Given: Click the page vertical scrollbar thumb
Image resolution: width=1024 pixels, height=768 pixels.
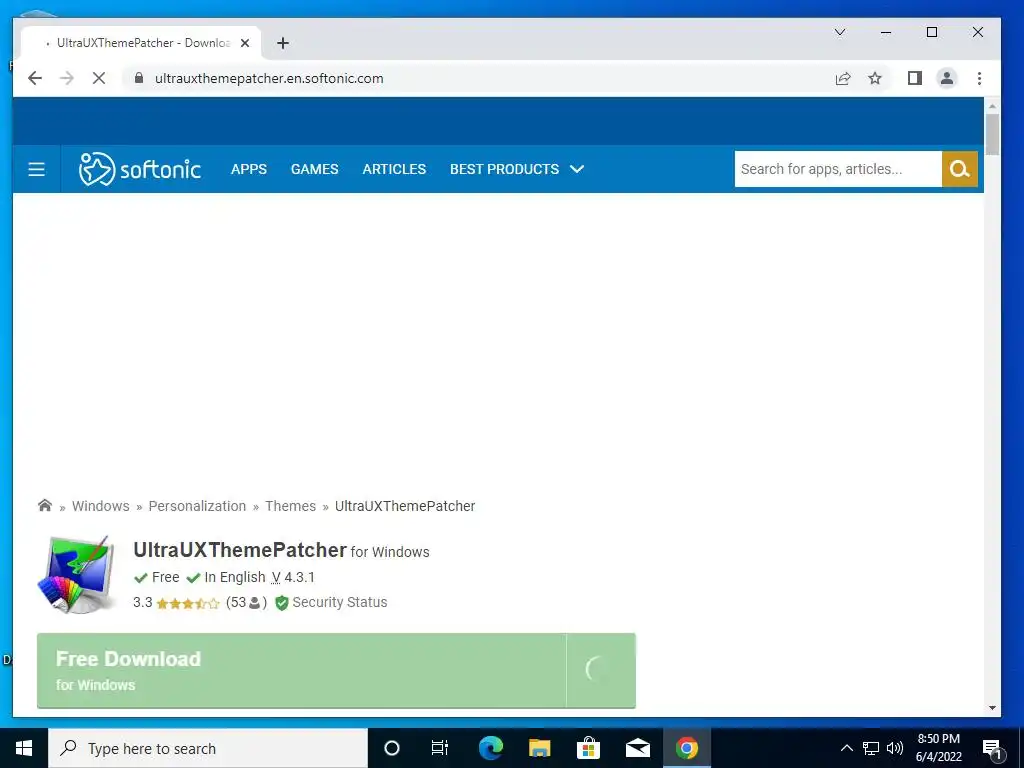Looking at the screenshot, I should (x=993, y=135).
